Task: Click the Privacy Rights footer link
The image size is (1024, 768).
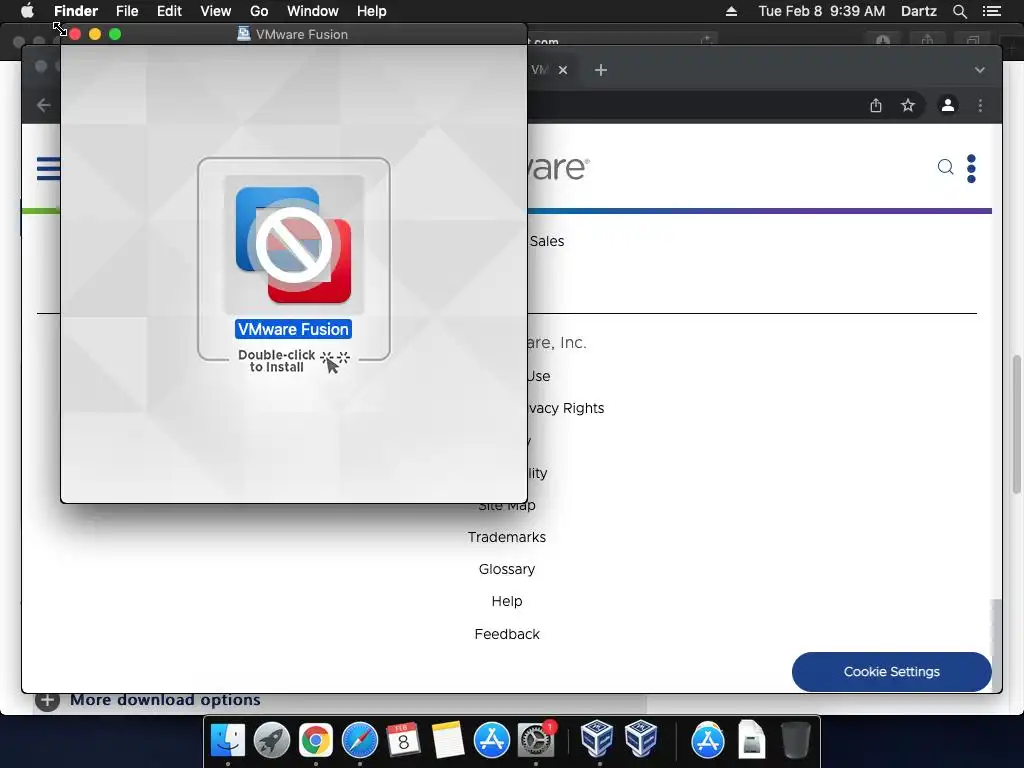Action: 566,408
